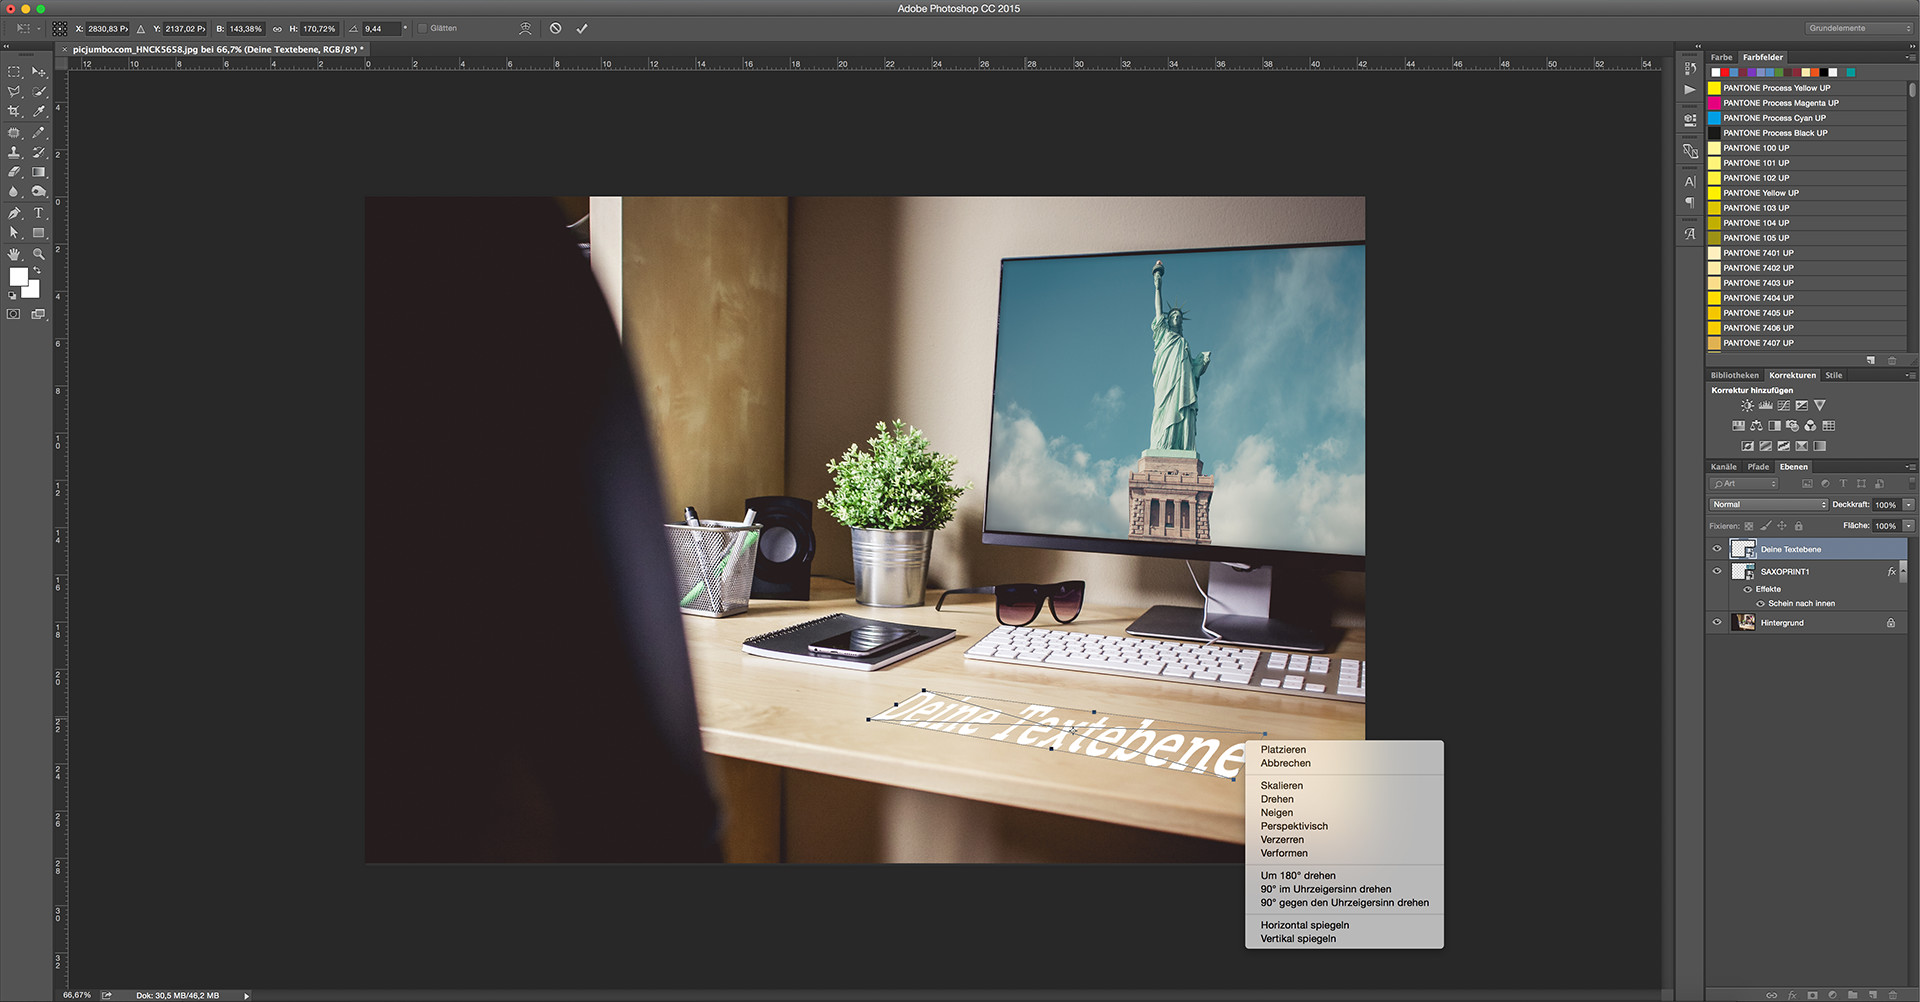Toggle visibility of Schein nach innen effect
The width and height of the screenshot is (1920, 1002).
[1761, 602]
